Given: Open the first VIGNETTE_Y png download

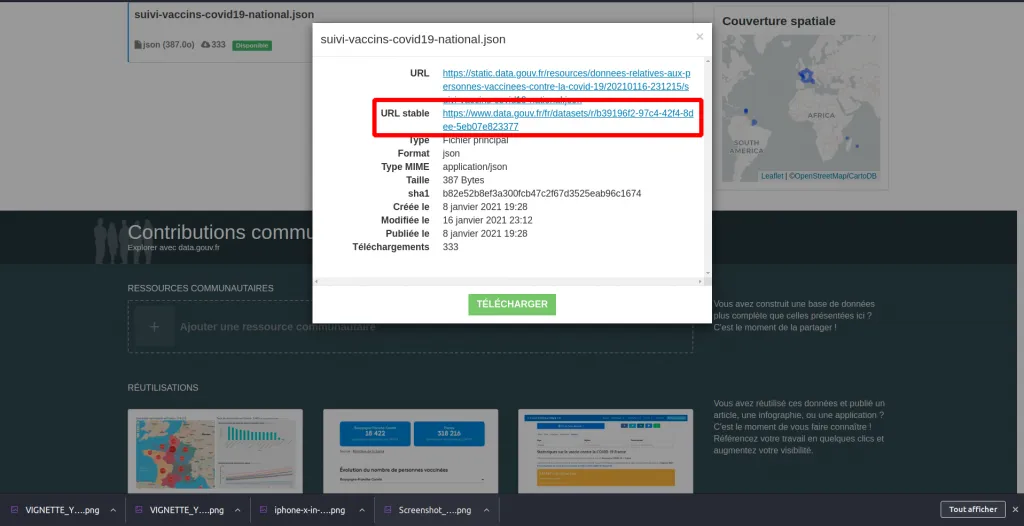Looking at the screenshot, I should (62, 510).
